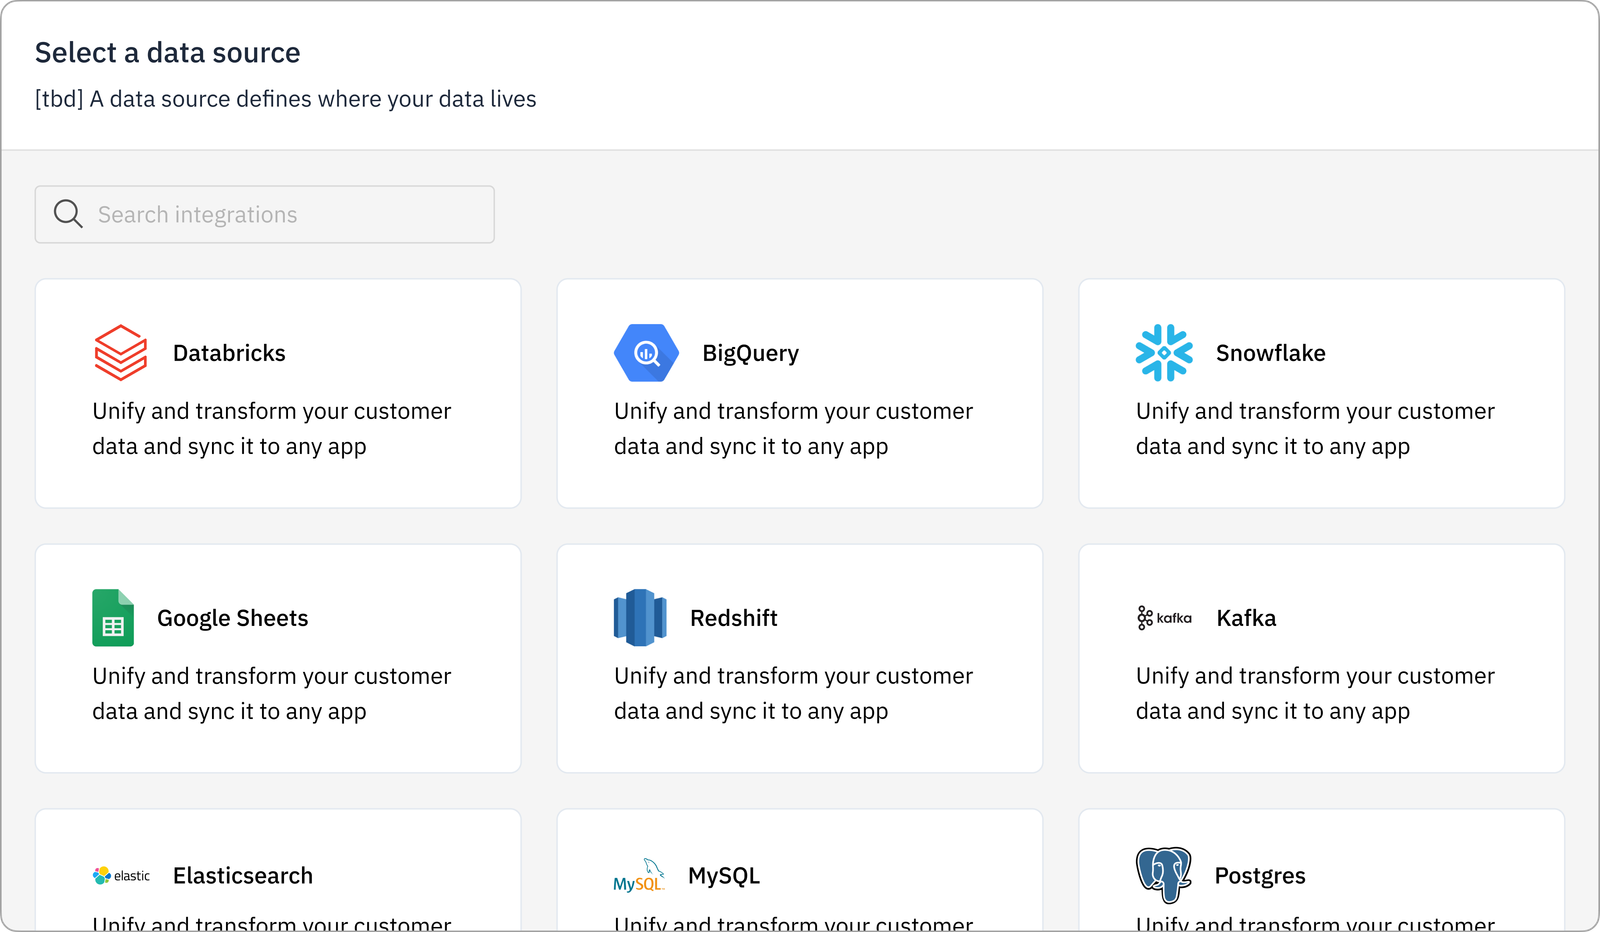Open the Postgres data source card
Image resolution: width=1600 pixels, height=932 pixels.
pyautogui.click(x=1321, y=880)
